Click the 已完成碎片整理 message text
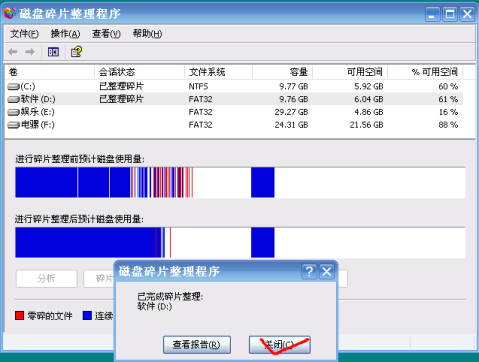This screenshot has width=479, height=362. [x=170, y=296]
